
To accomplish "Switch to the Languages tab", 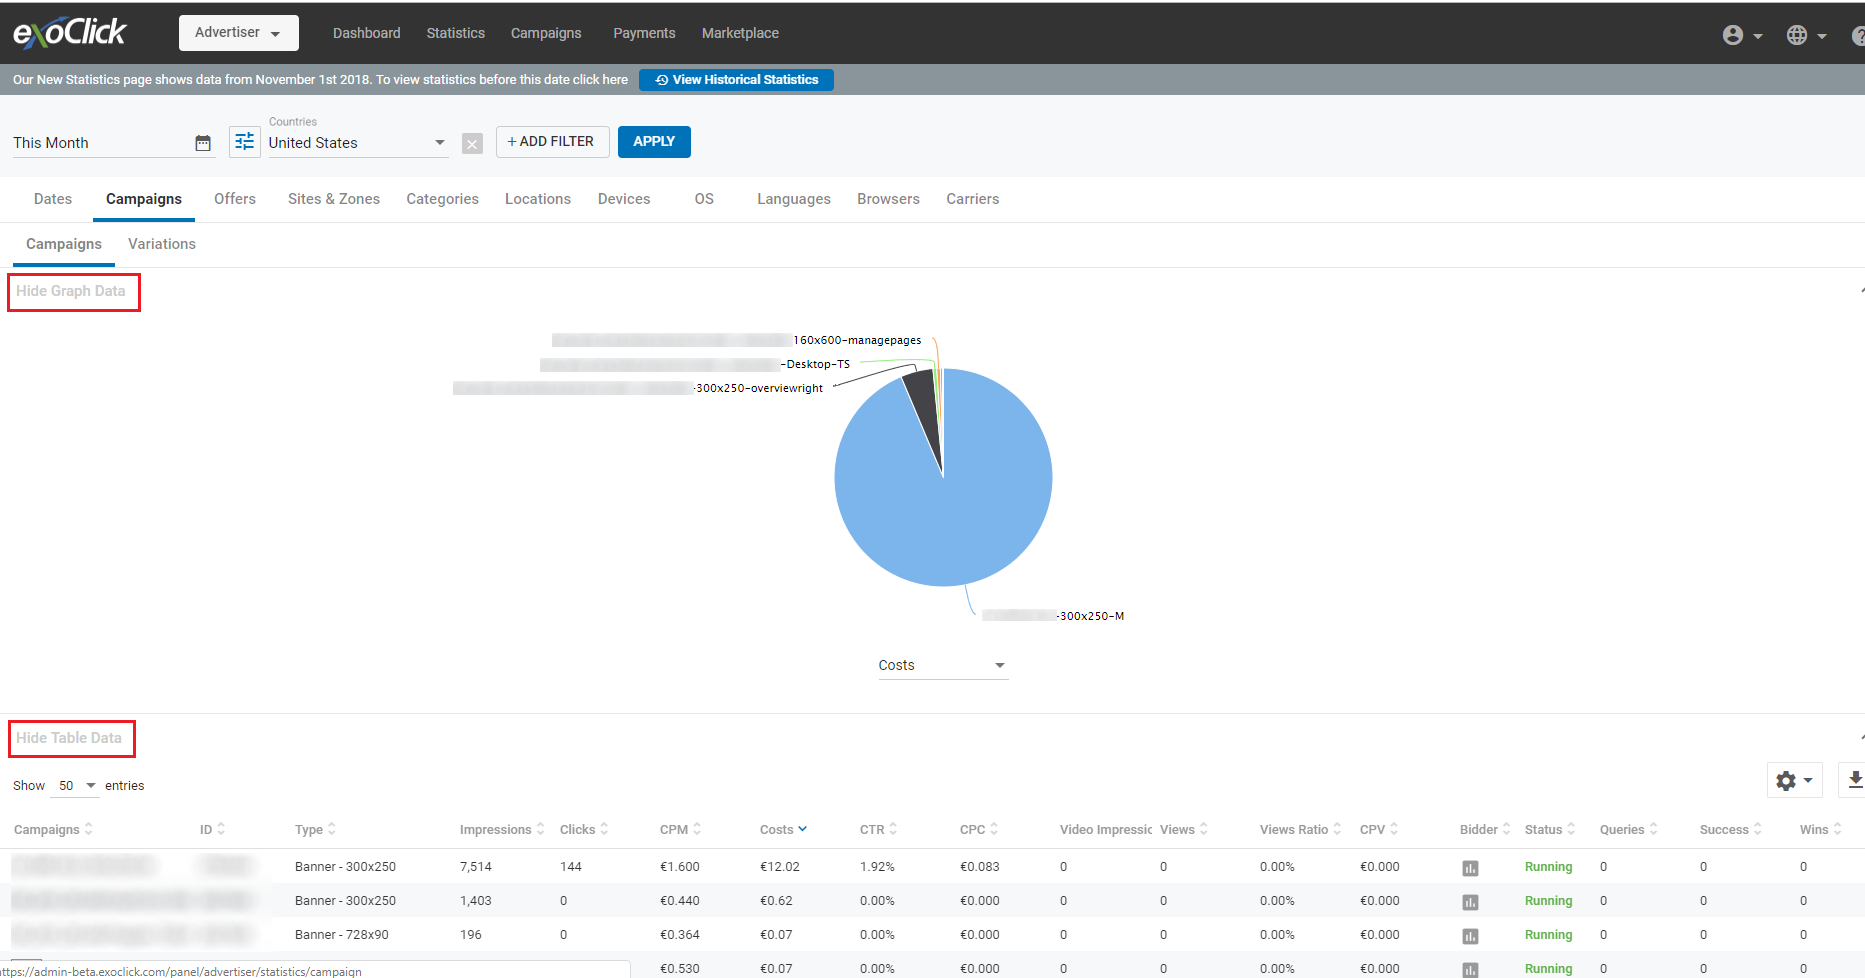I will coord(794,199).
